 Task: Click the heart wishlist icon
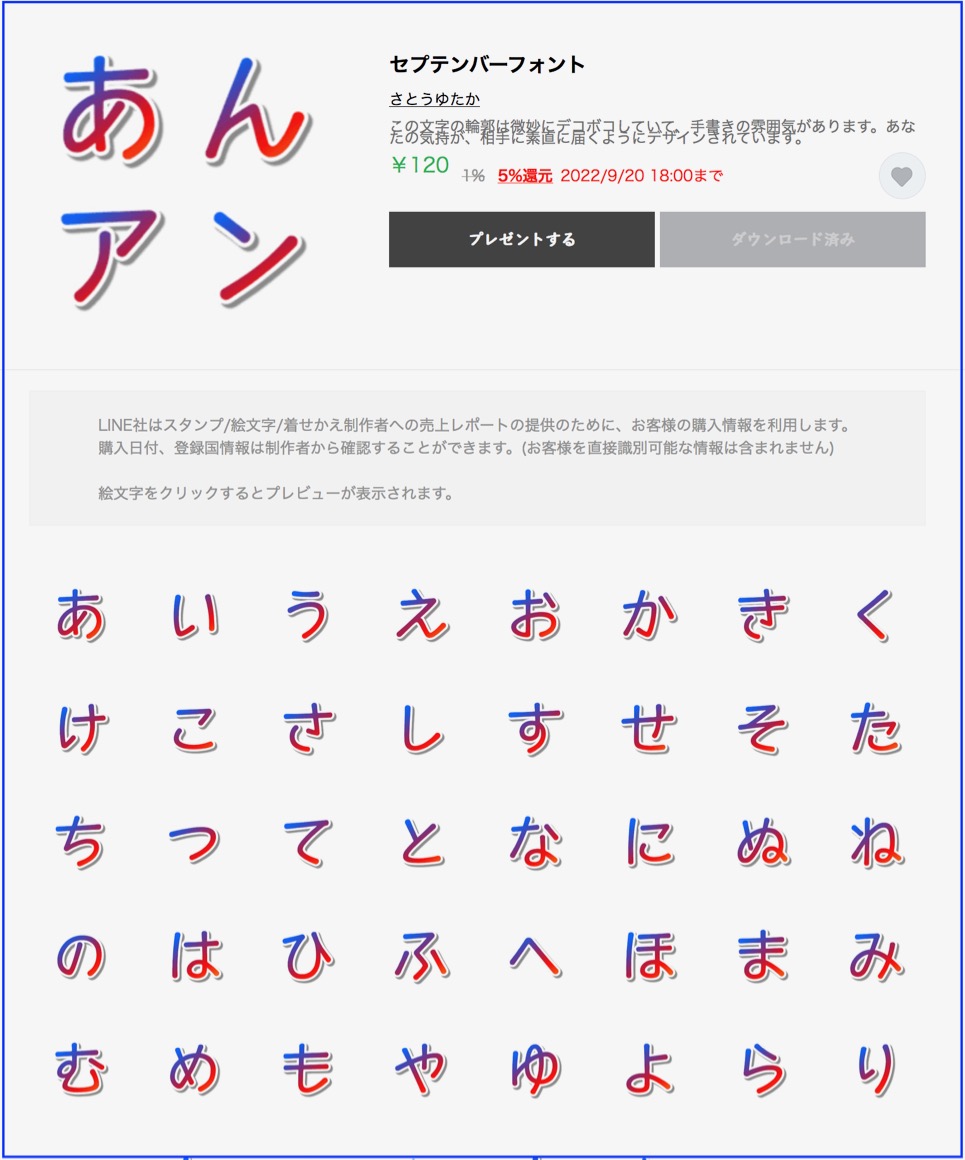point(901,176)
